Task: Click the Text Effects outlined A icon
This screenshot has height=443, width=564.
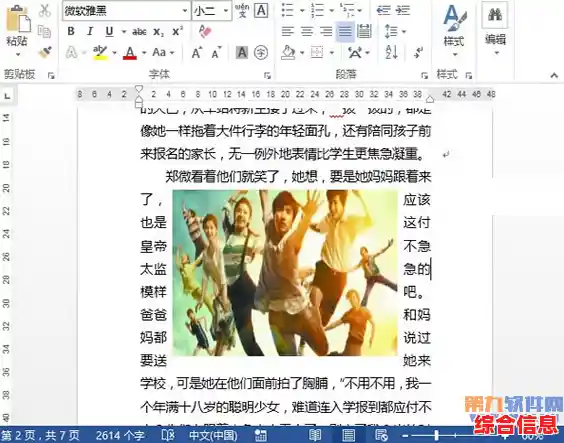Action: pos(71,52)
